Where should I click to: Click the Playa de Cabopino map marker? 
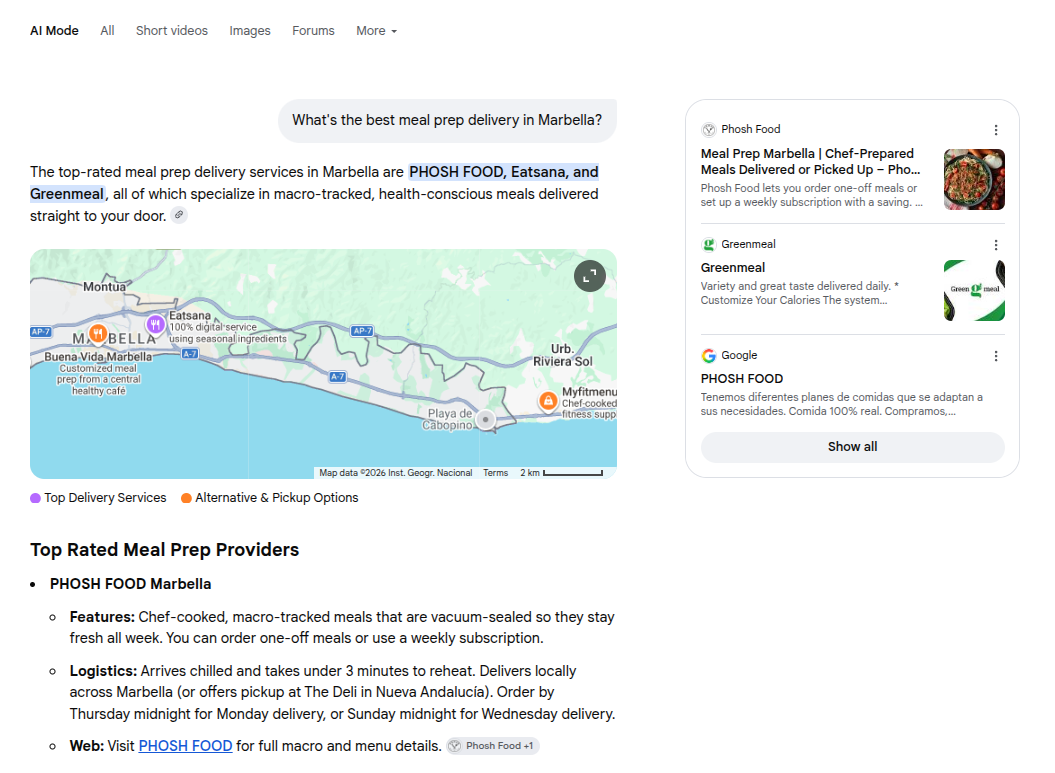pyautogui.click(x=486, y=419)
